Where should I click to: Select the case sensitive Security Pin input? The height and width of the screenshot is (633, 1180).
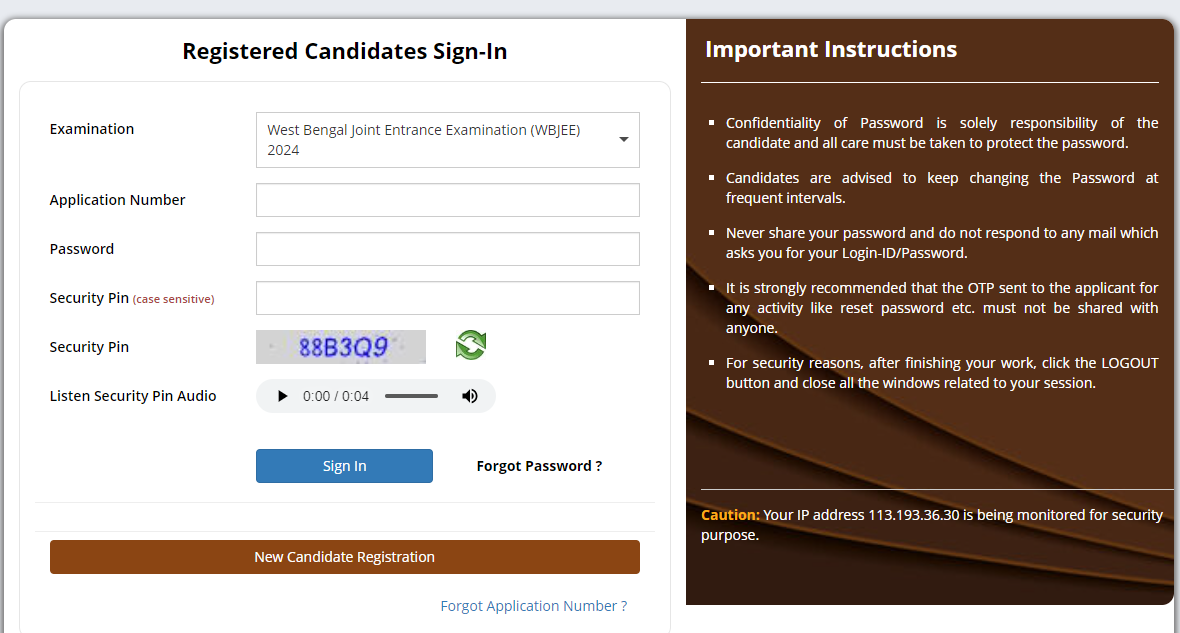coord(447,298)
